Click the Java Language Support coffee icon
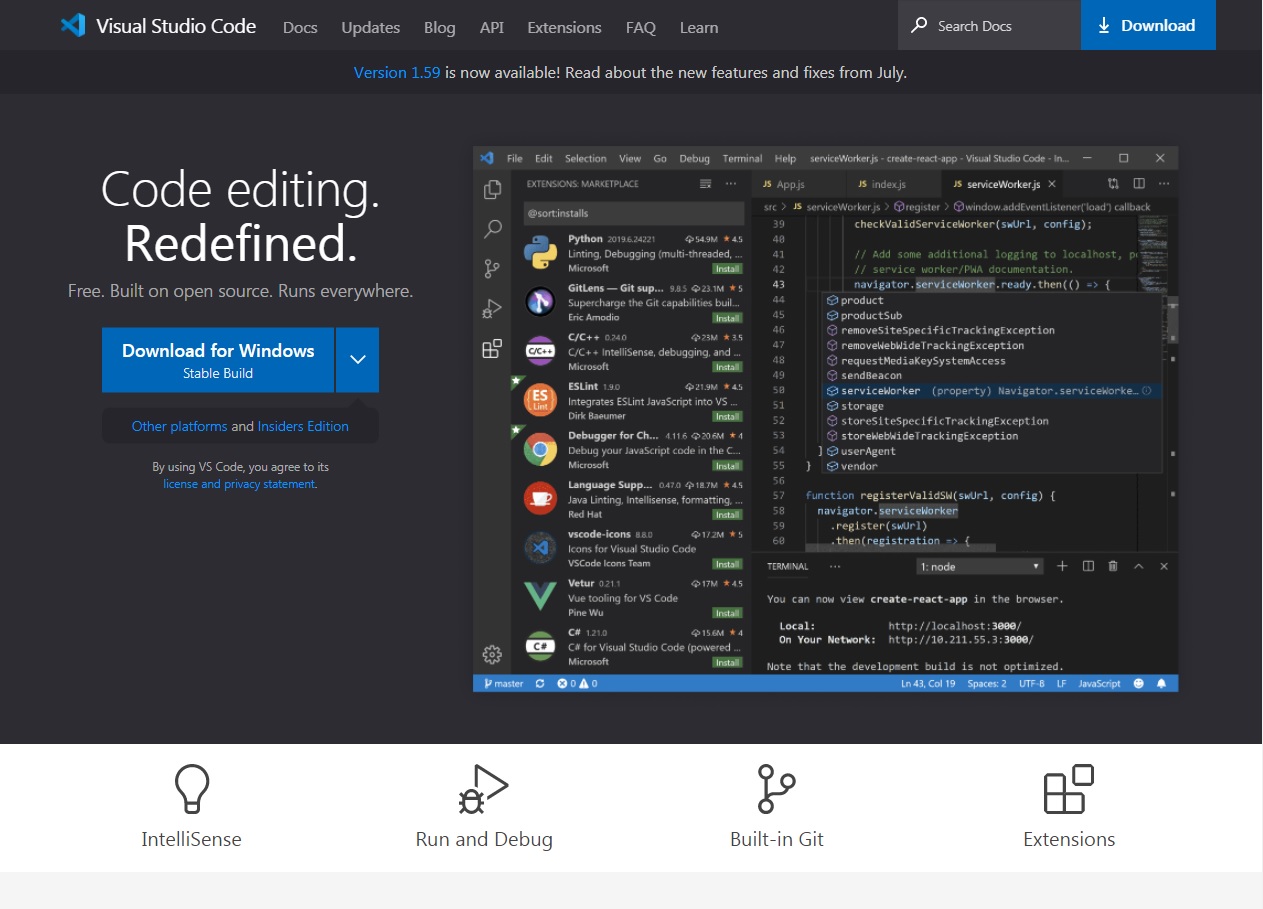 coord(540,499)
